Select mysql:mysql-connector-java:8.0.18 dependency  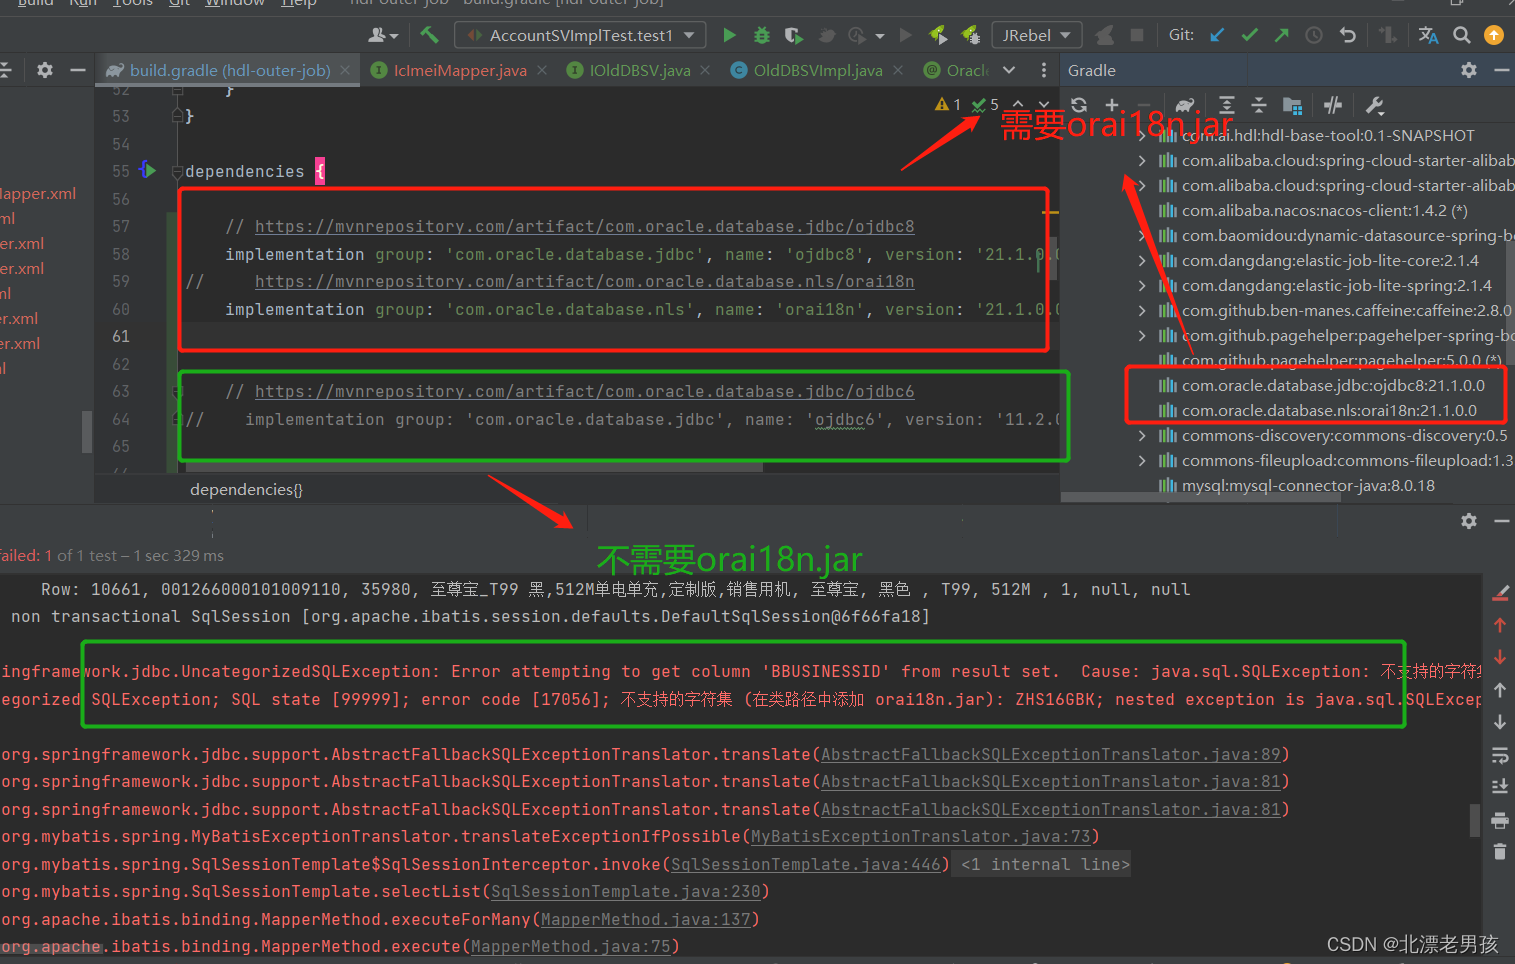(1308, 486)
